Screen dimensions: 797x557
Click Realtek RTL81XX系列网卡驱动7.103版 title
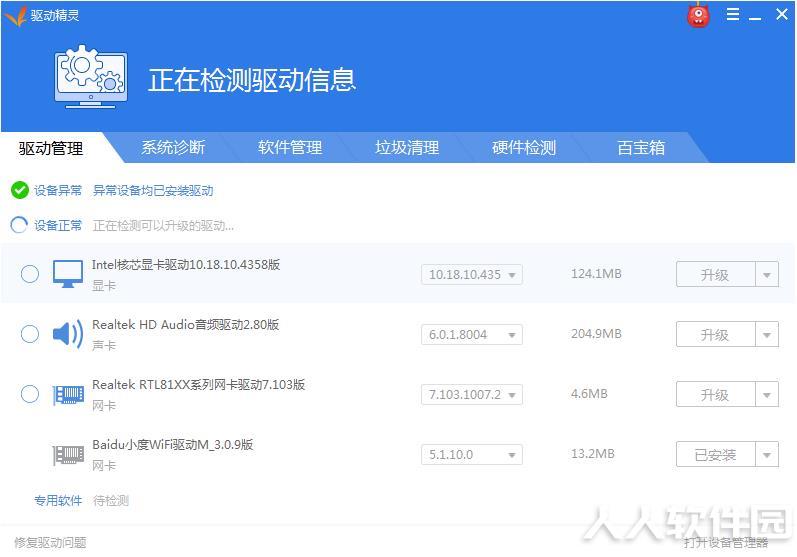click(x=198, y=385)
